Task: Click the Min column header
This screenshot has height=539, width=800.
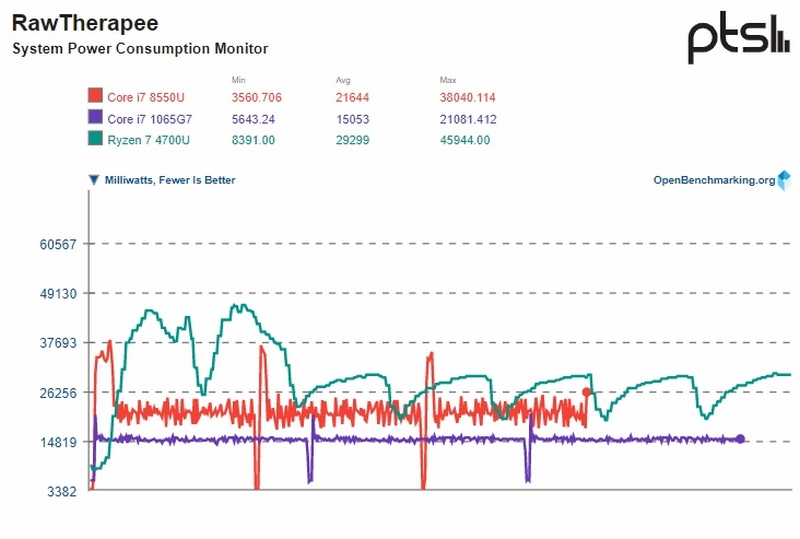Action: (x=238, y=80)
